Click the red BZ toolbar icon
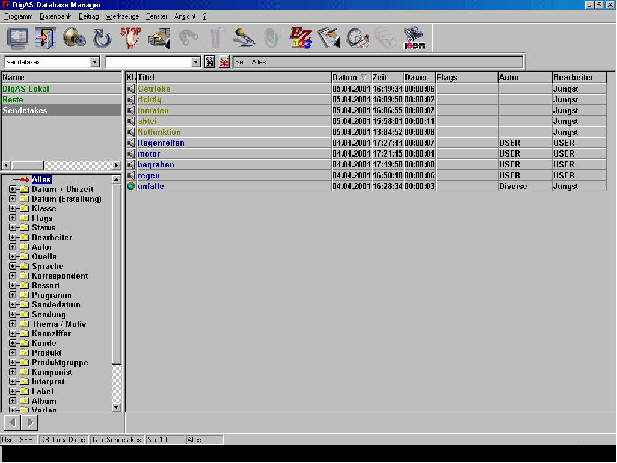The image size is (617, 463). click(x=300, y=38)
